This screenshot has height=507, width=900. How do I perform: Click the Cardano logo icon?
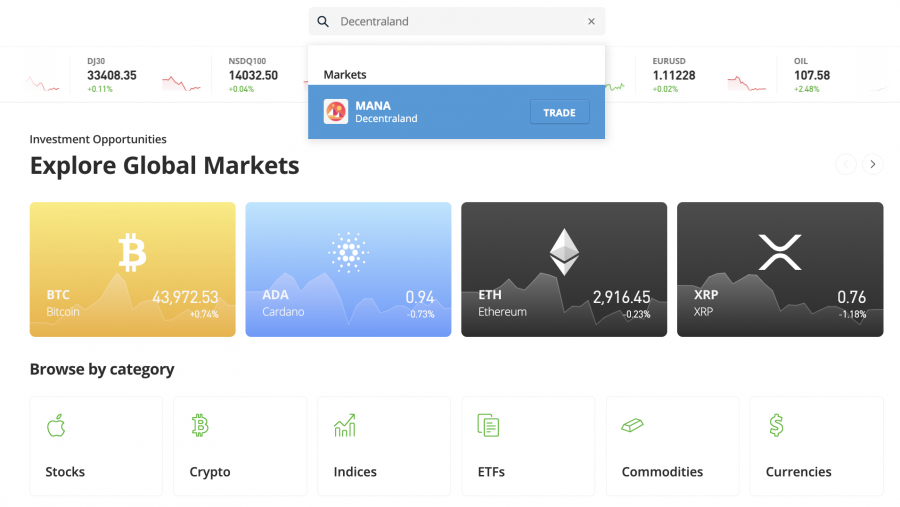(x=348, y=252)
